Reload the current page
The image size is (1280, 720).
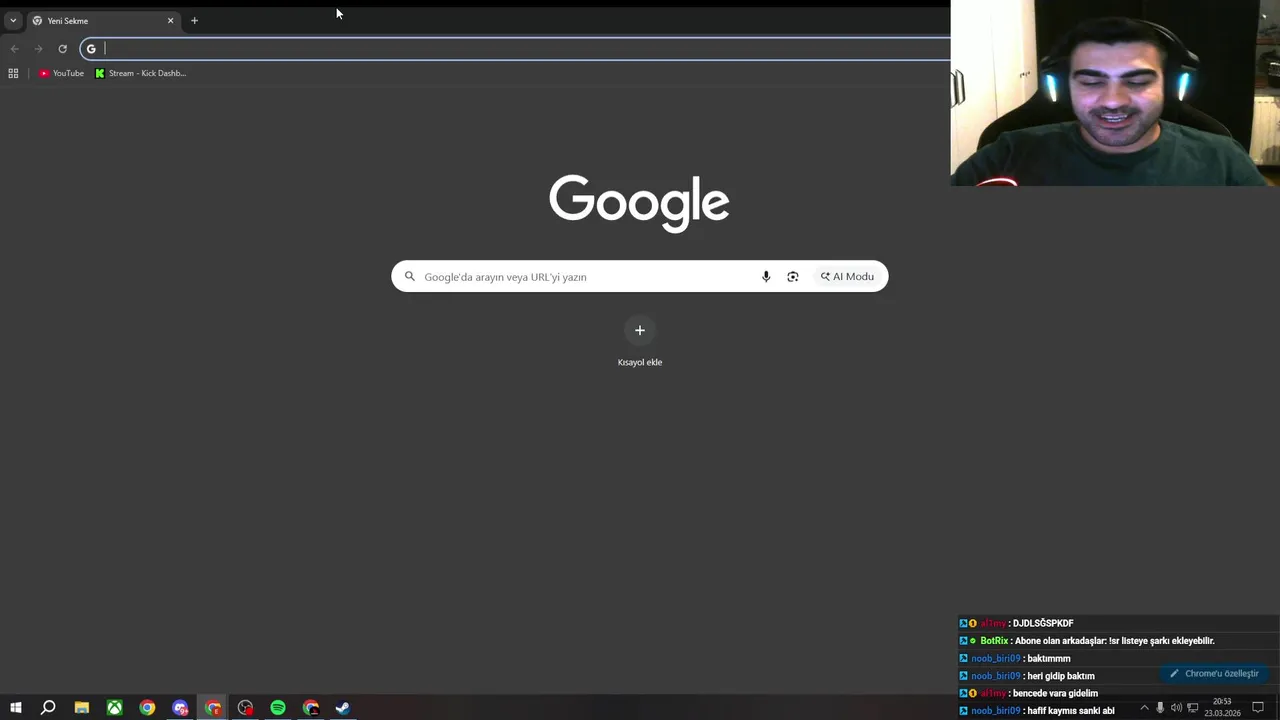(x=62, y=48)
